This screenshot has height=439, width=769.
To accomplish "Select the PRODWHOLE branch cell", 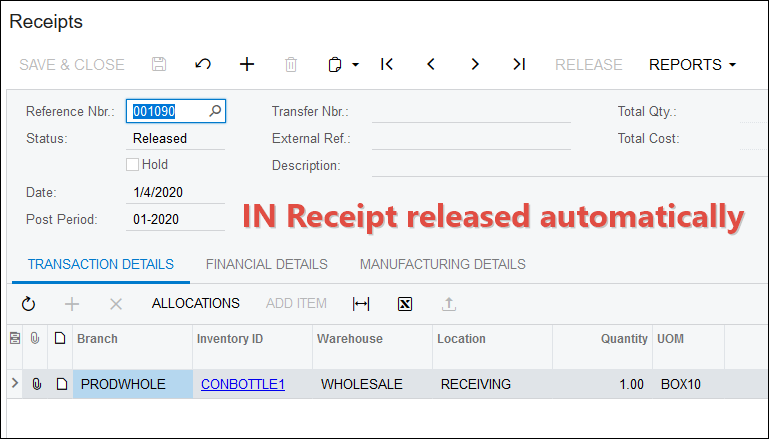I will pyautogui.click(x=132, y=384).
